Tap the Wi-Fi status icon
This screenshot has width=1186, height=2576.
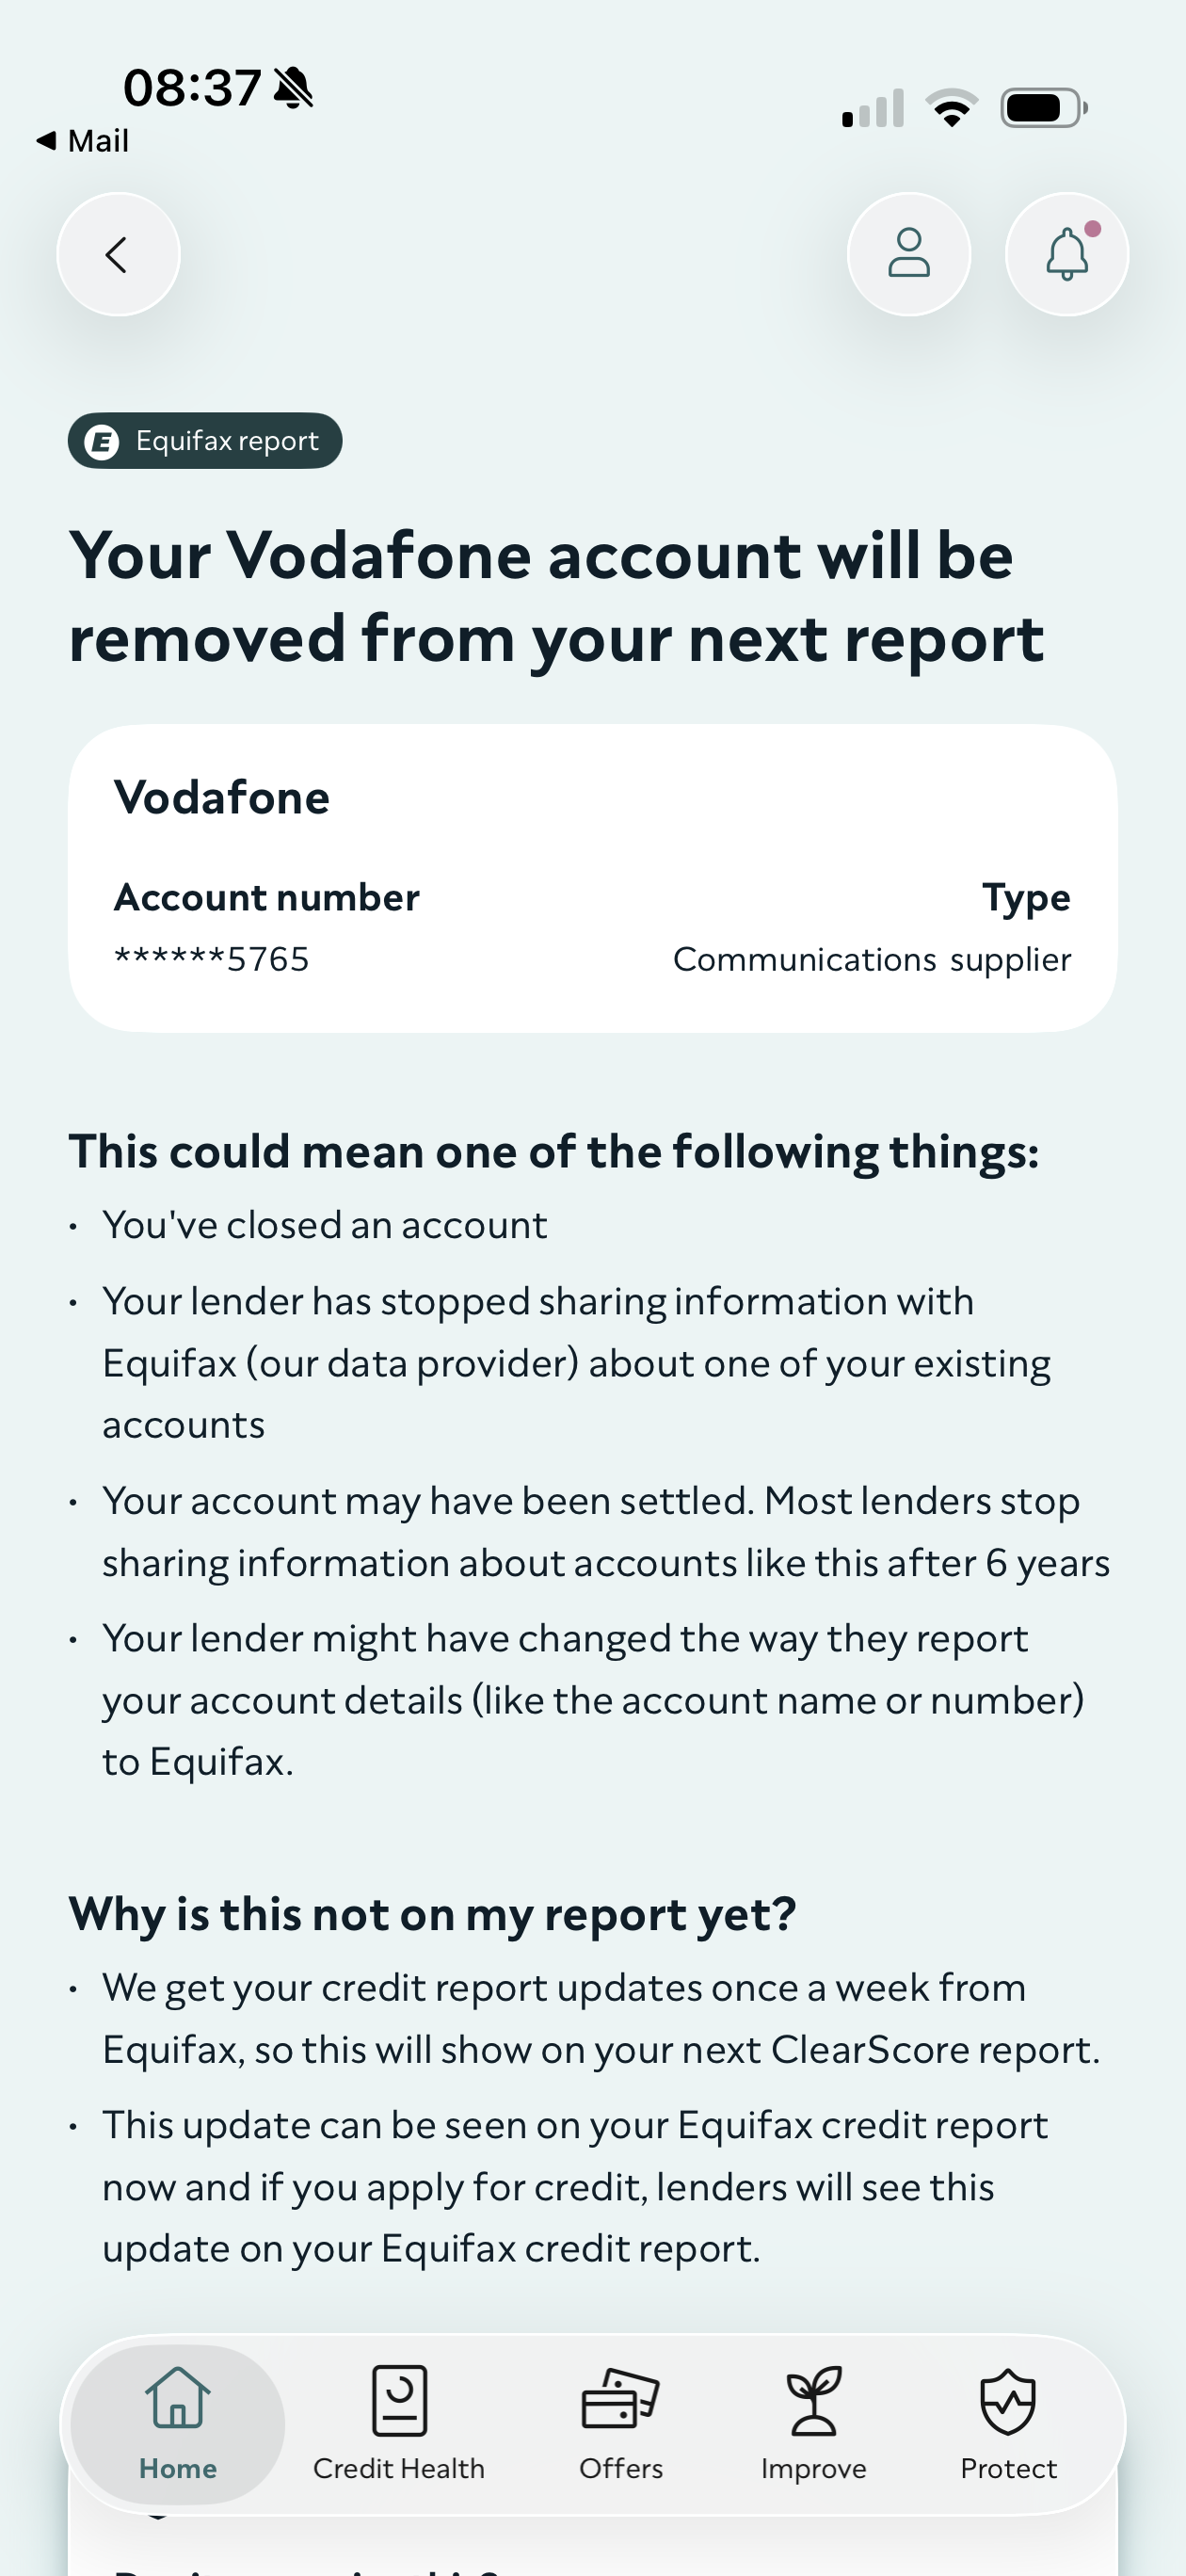[x=952, y=108]
